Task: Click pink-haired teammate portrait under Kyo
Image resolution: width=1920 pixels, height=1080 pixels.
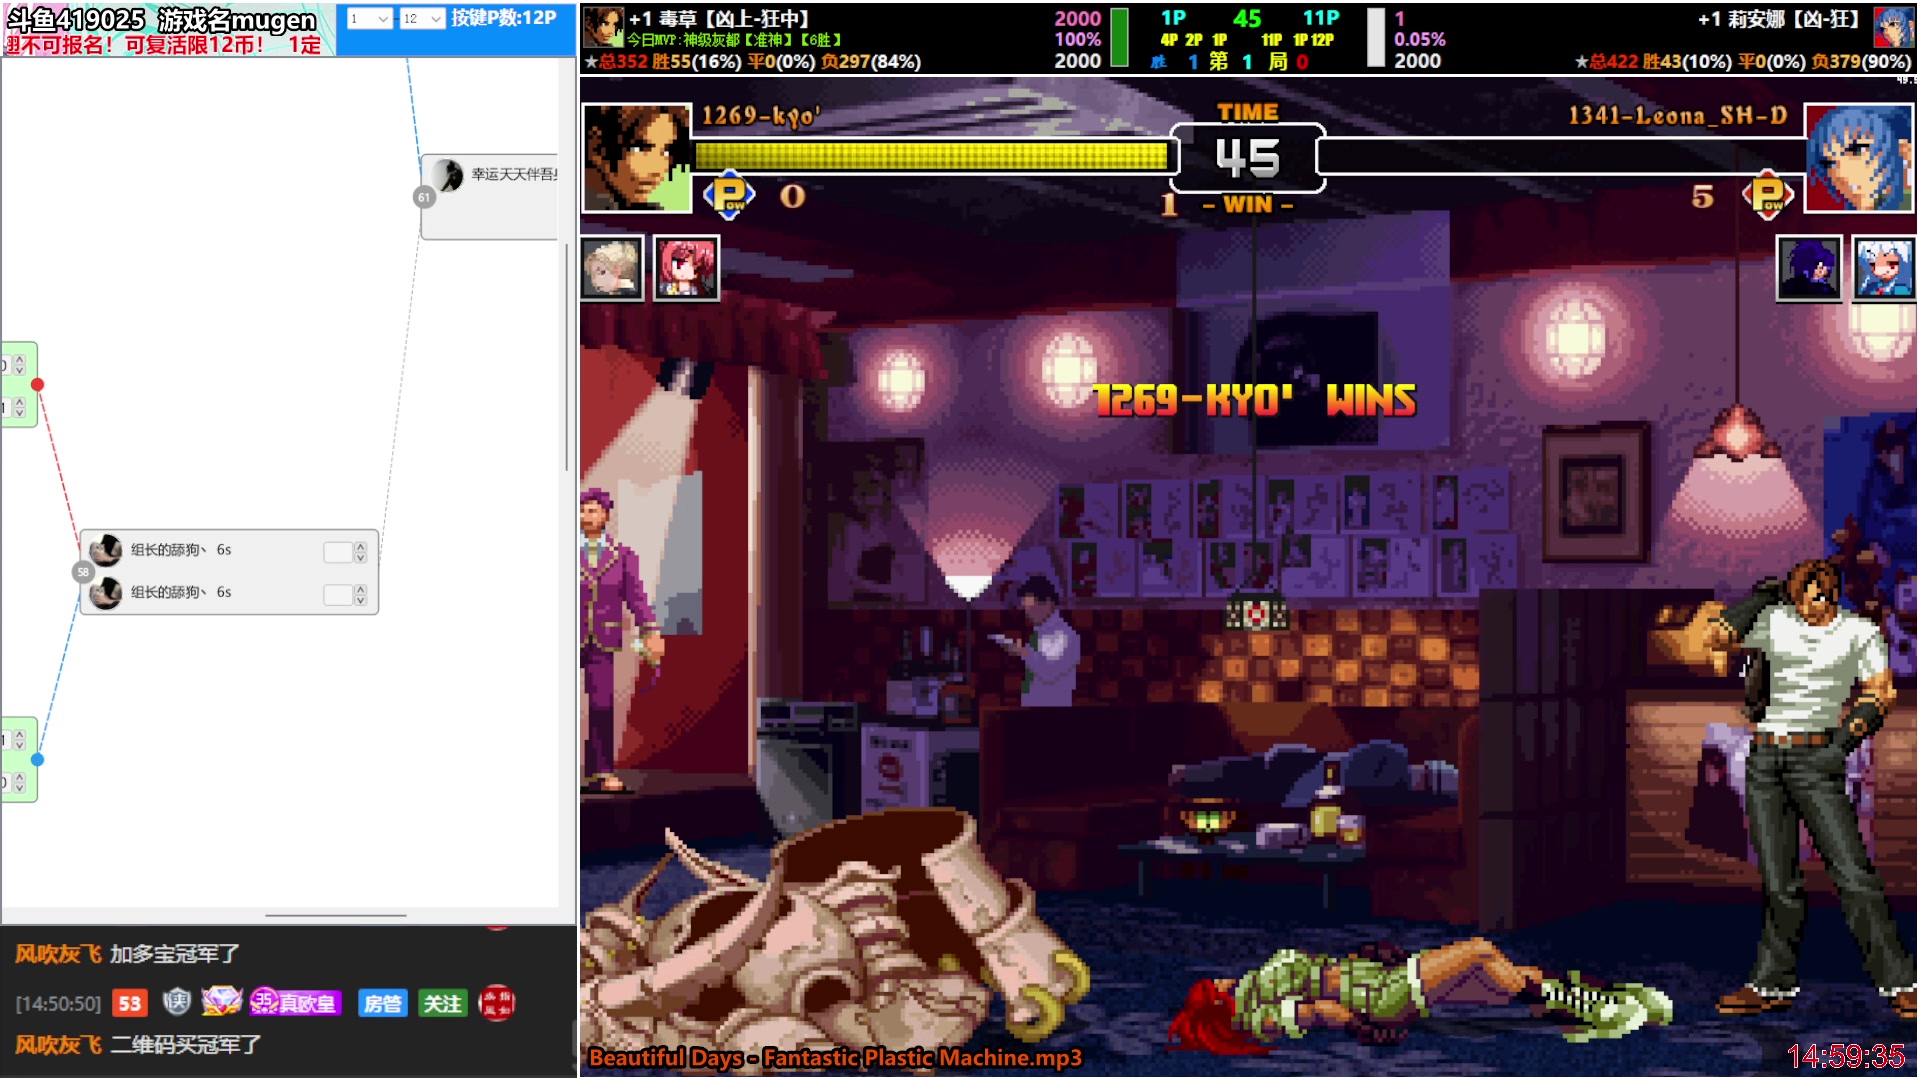Action: click(x=686, y=268)
